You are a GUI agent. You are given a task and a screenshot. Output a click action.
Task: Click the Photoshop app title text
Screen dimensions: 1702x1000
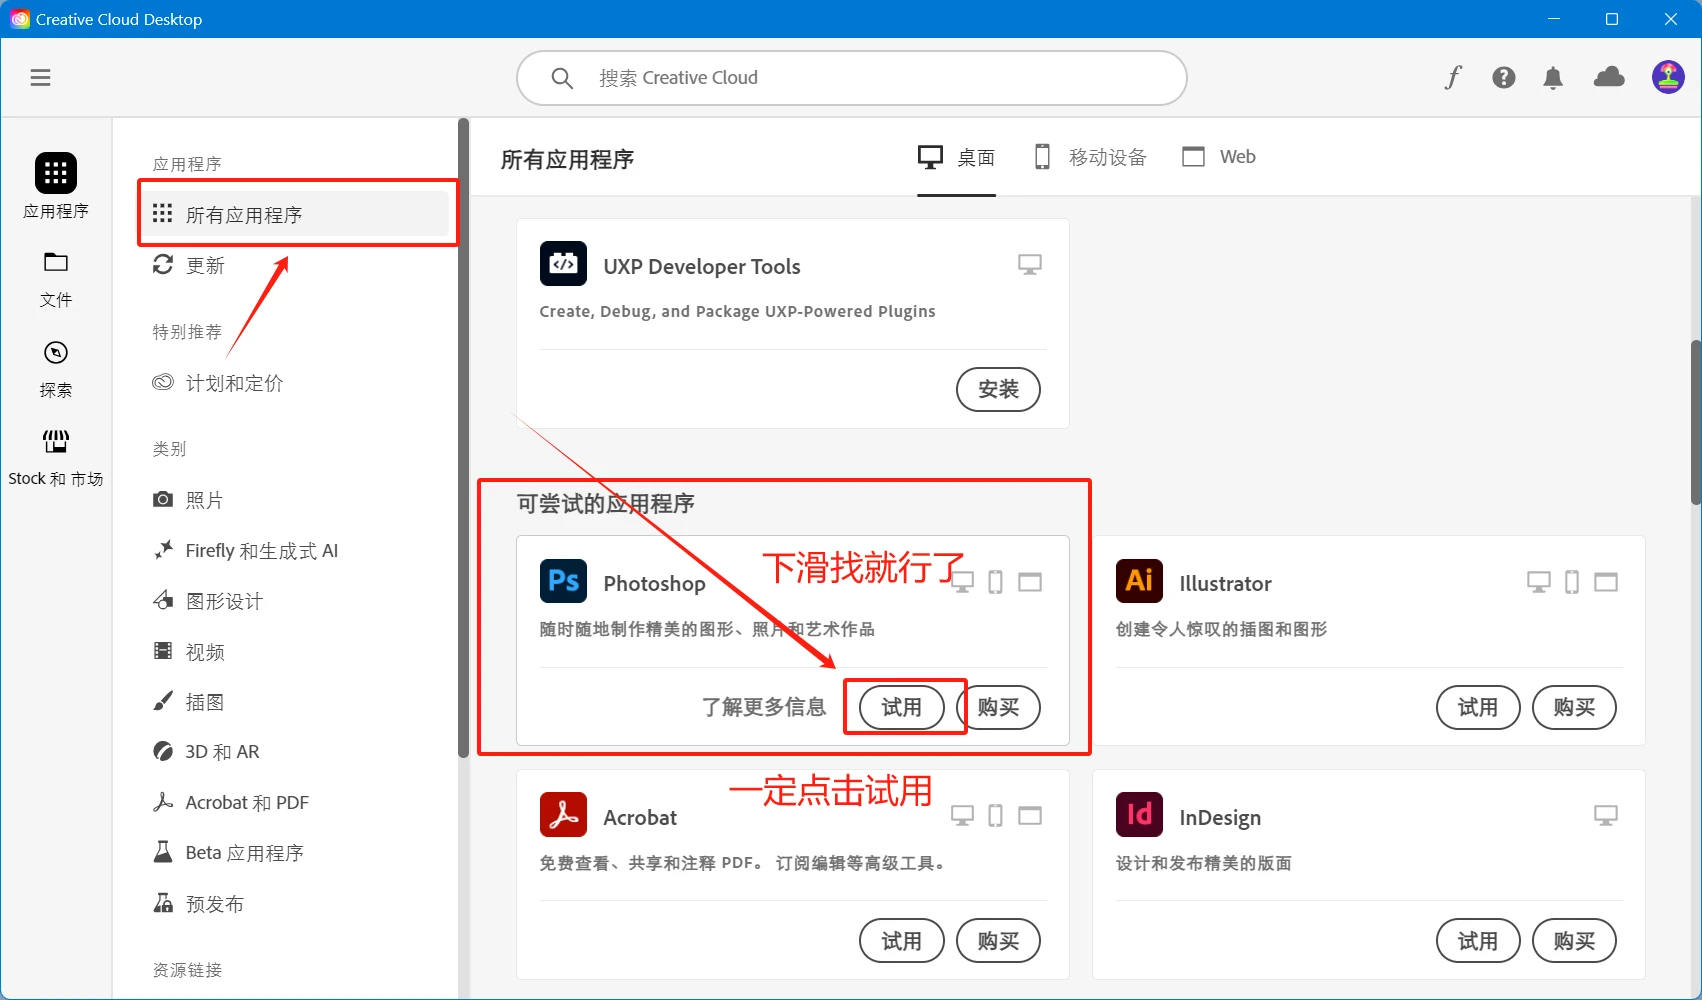pyautogui.click(x=654, y=583)
